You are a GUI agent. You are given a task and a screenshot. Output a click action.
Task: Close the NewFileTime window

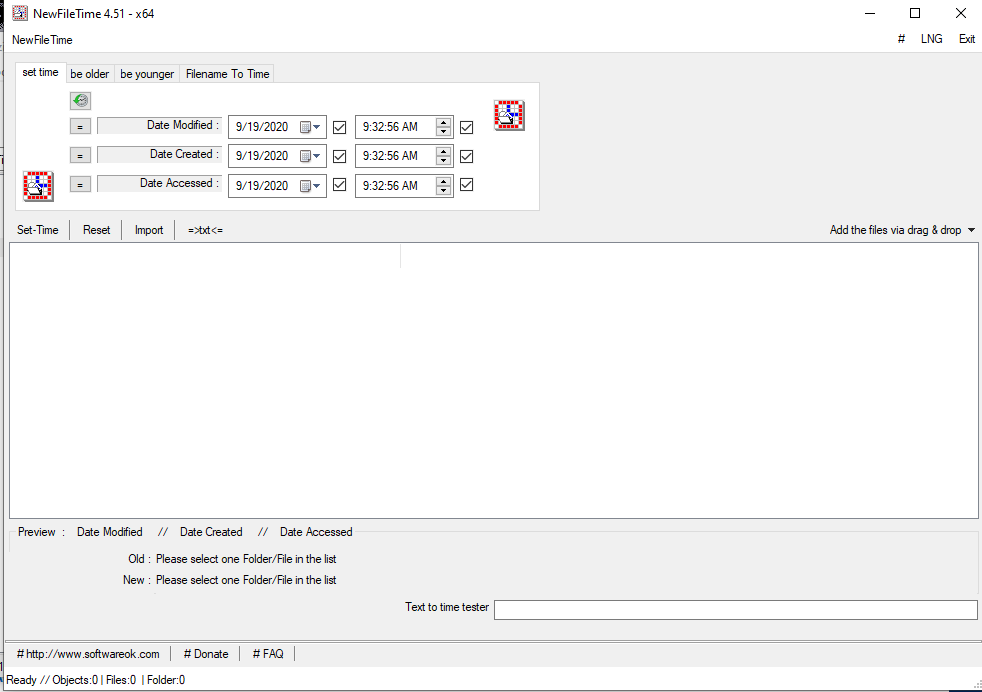coord(961,13)
